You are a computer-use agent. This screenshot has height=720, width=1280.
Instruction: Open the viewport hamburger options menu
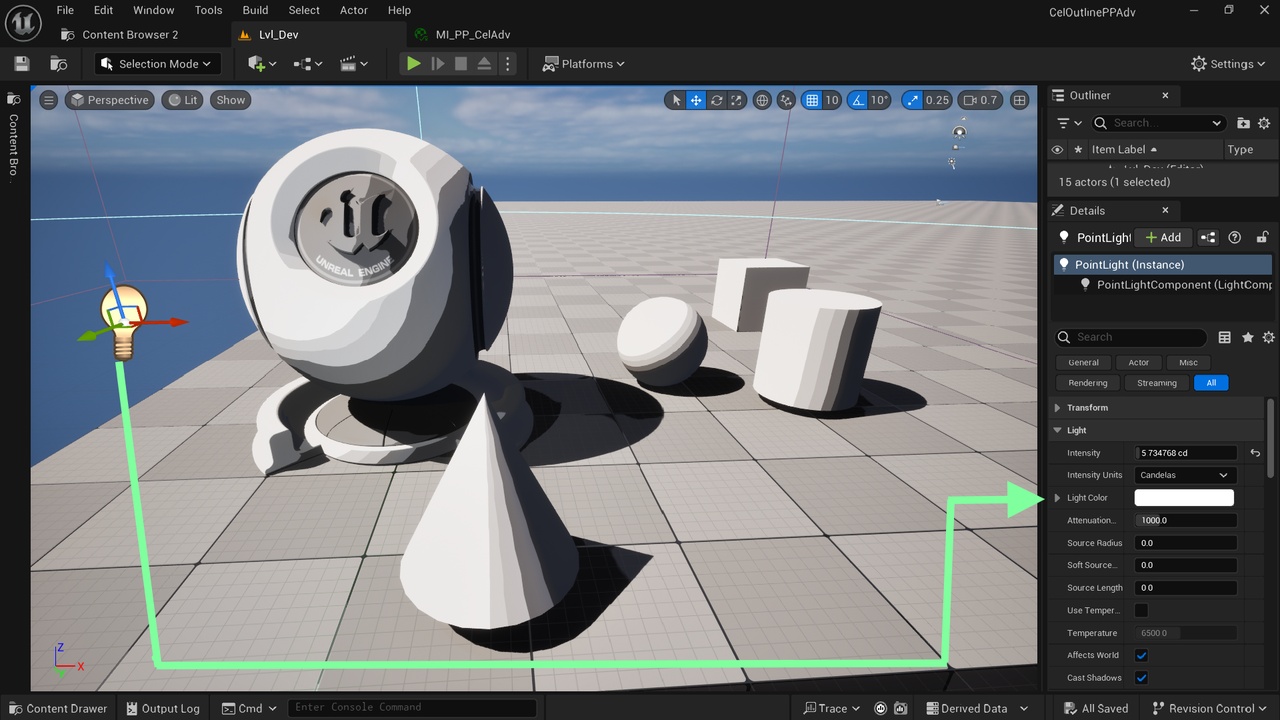tap(48, 100)
